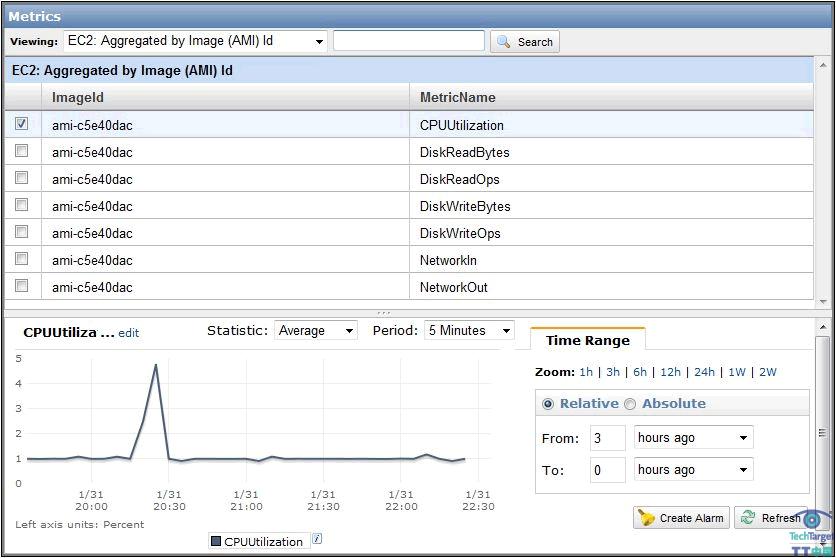Screen dimensions: 836x558
Task: Click the Refresh button
Action: 771,517
